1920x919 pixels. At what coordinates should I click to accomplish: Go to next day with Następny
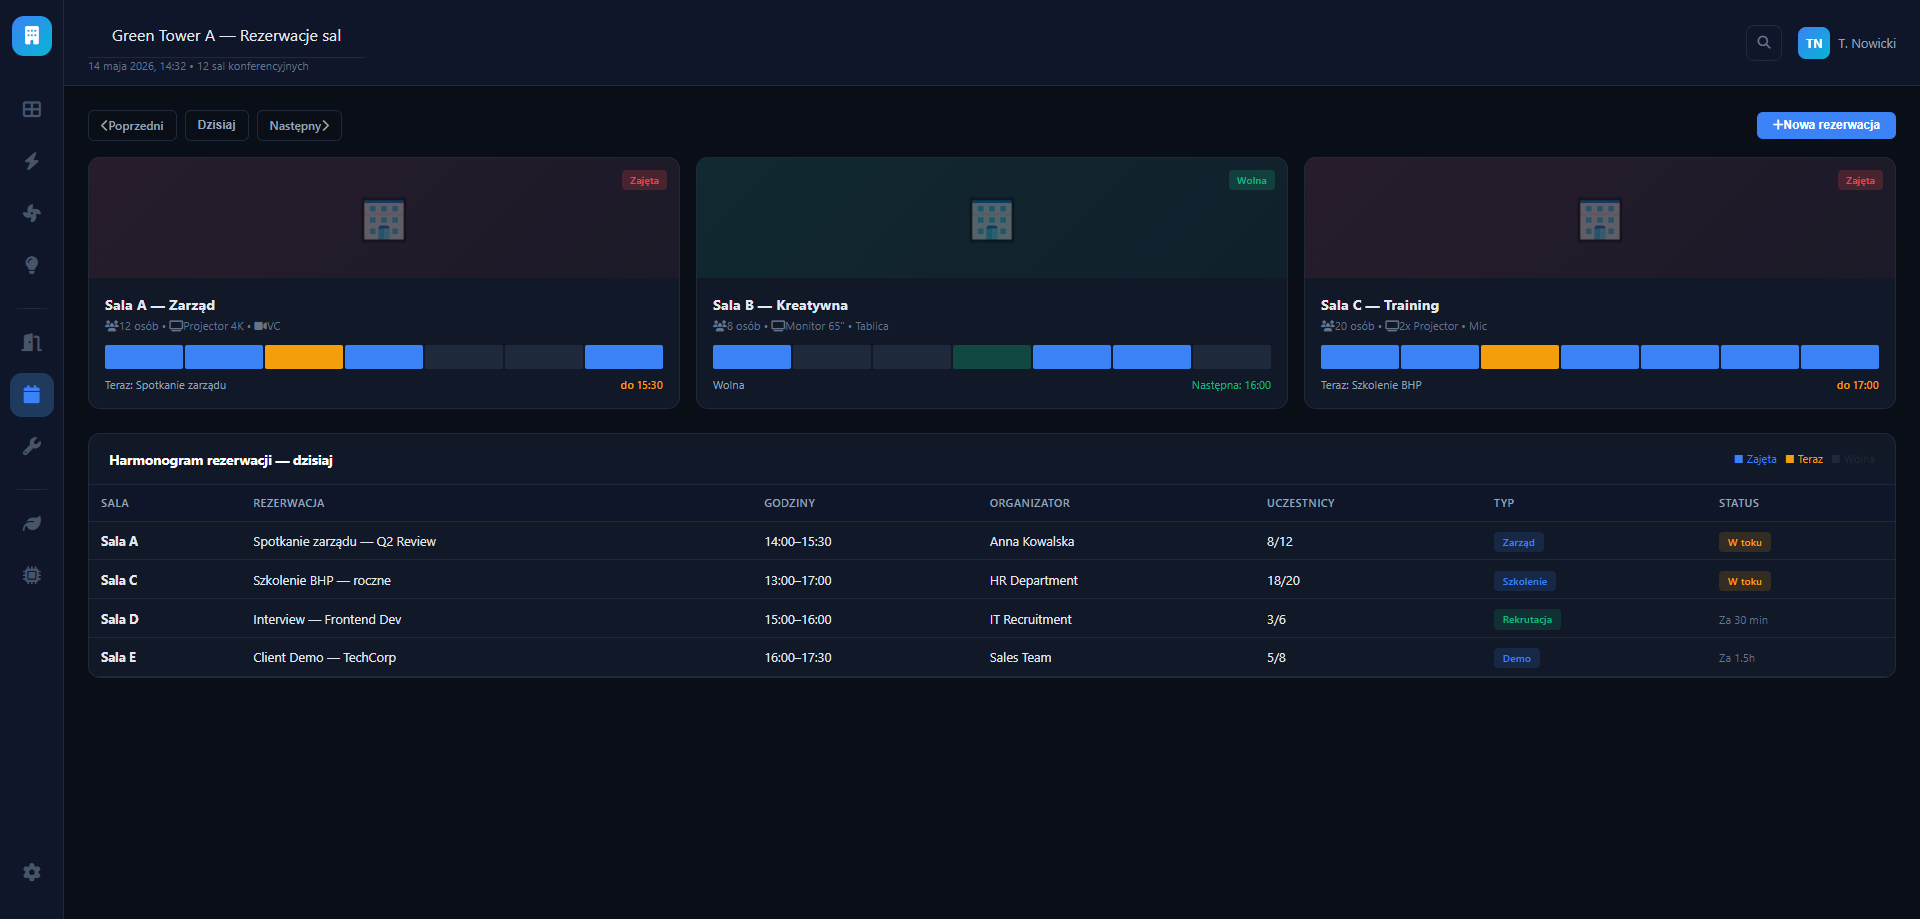pos(299,126)
